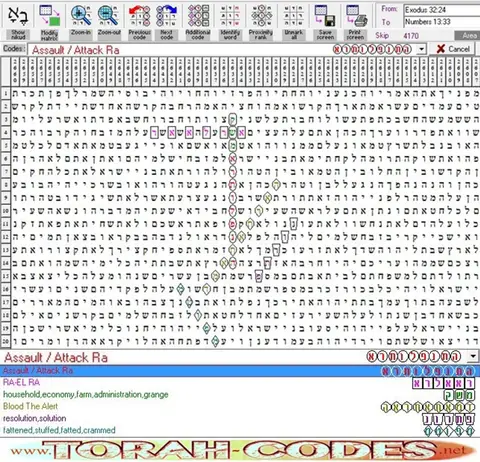Click the Cancel button
Viewport: 480px width, 462px height.
pyautogui.click(x=453, y=49)
